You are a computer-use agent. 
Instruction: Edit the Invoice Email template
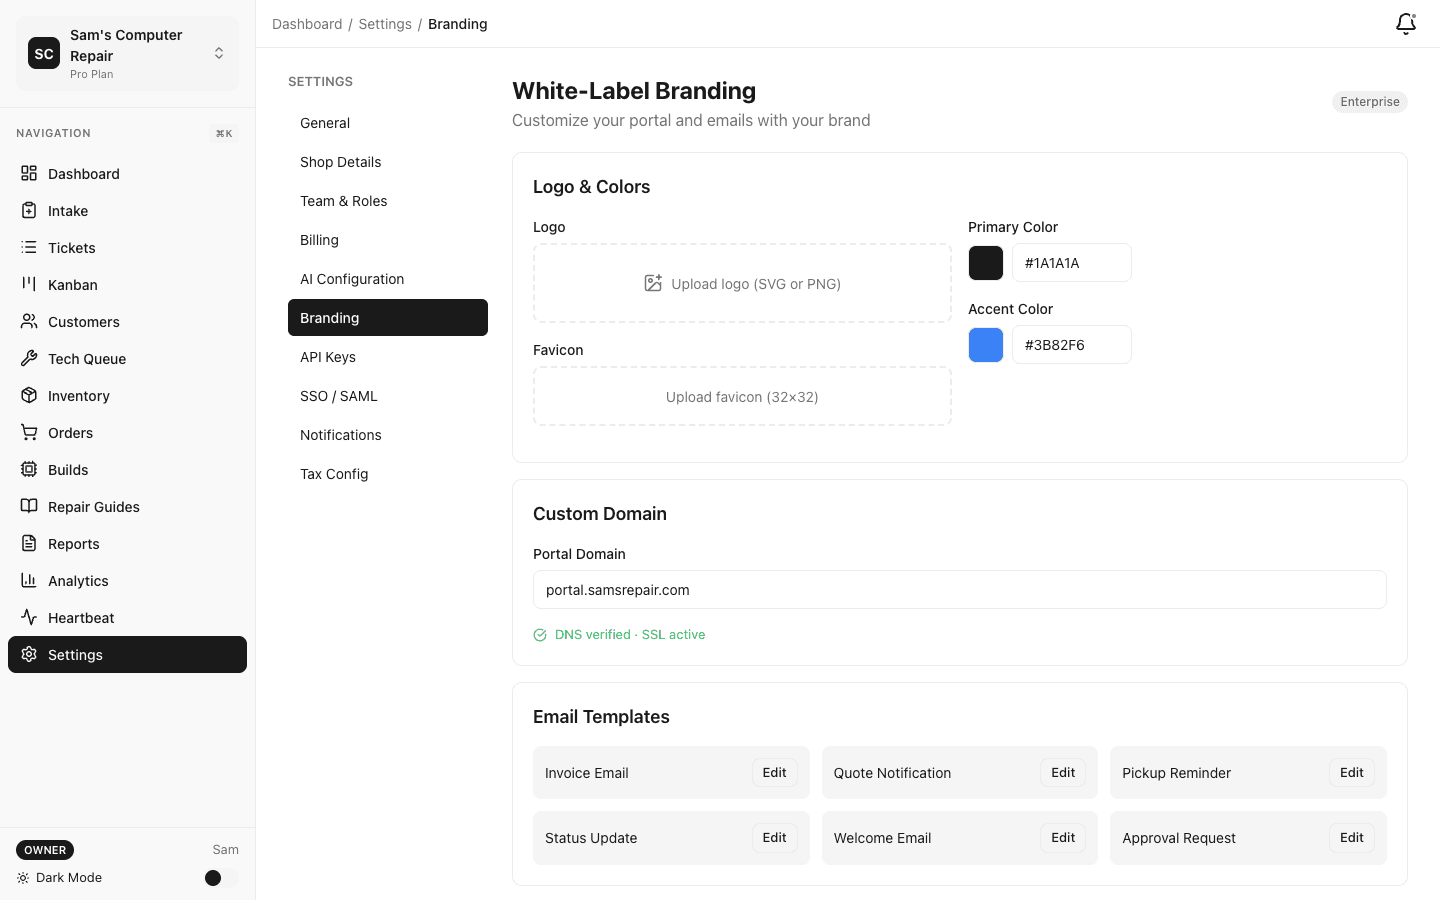click(774, 772)
